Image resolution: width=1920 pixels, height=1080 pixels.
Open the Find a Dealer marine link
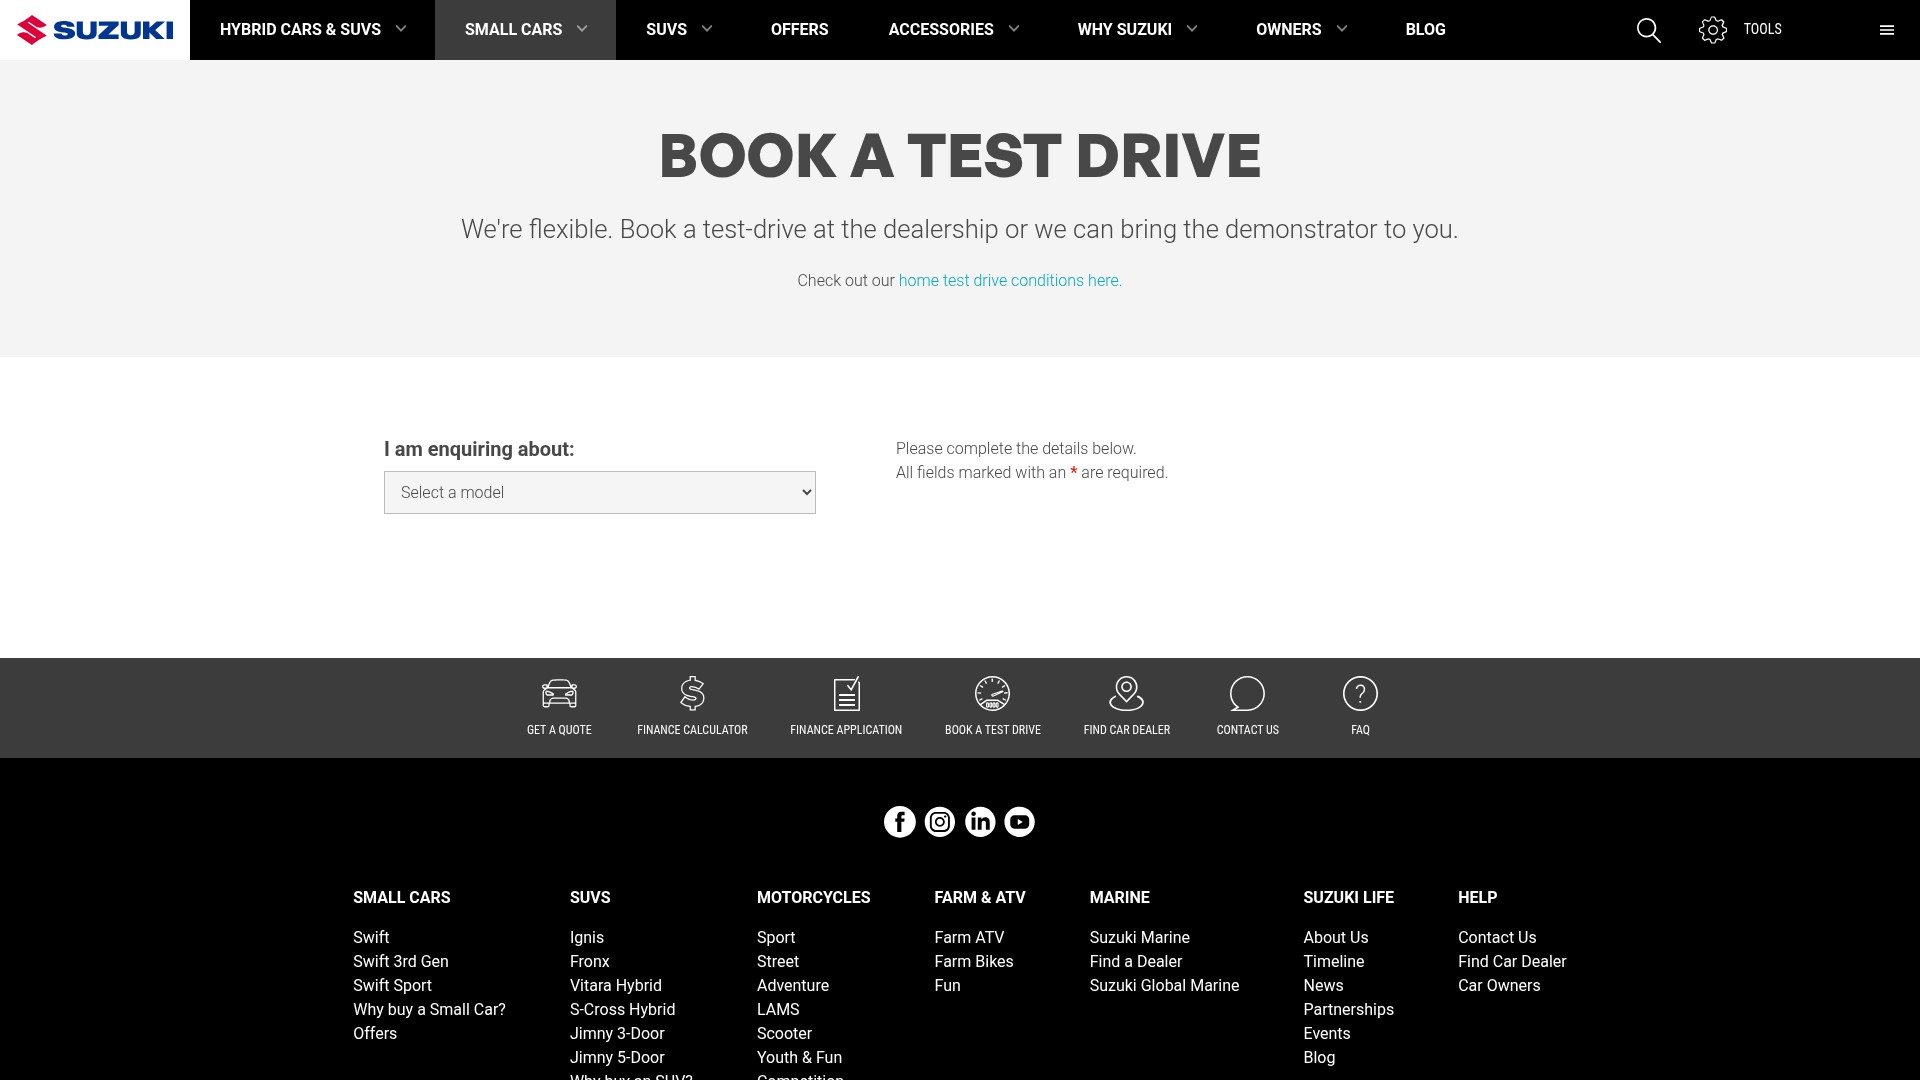coord(1136,962)
